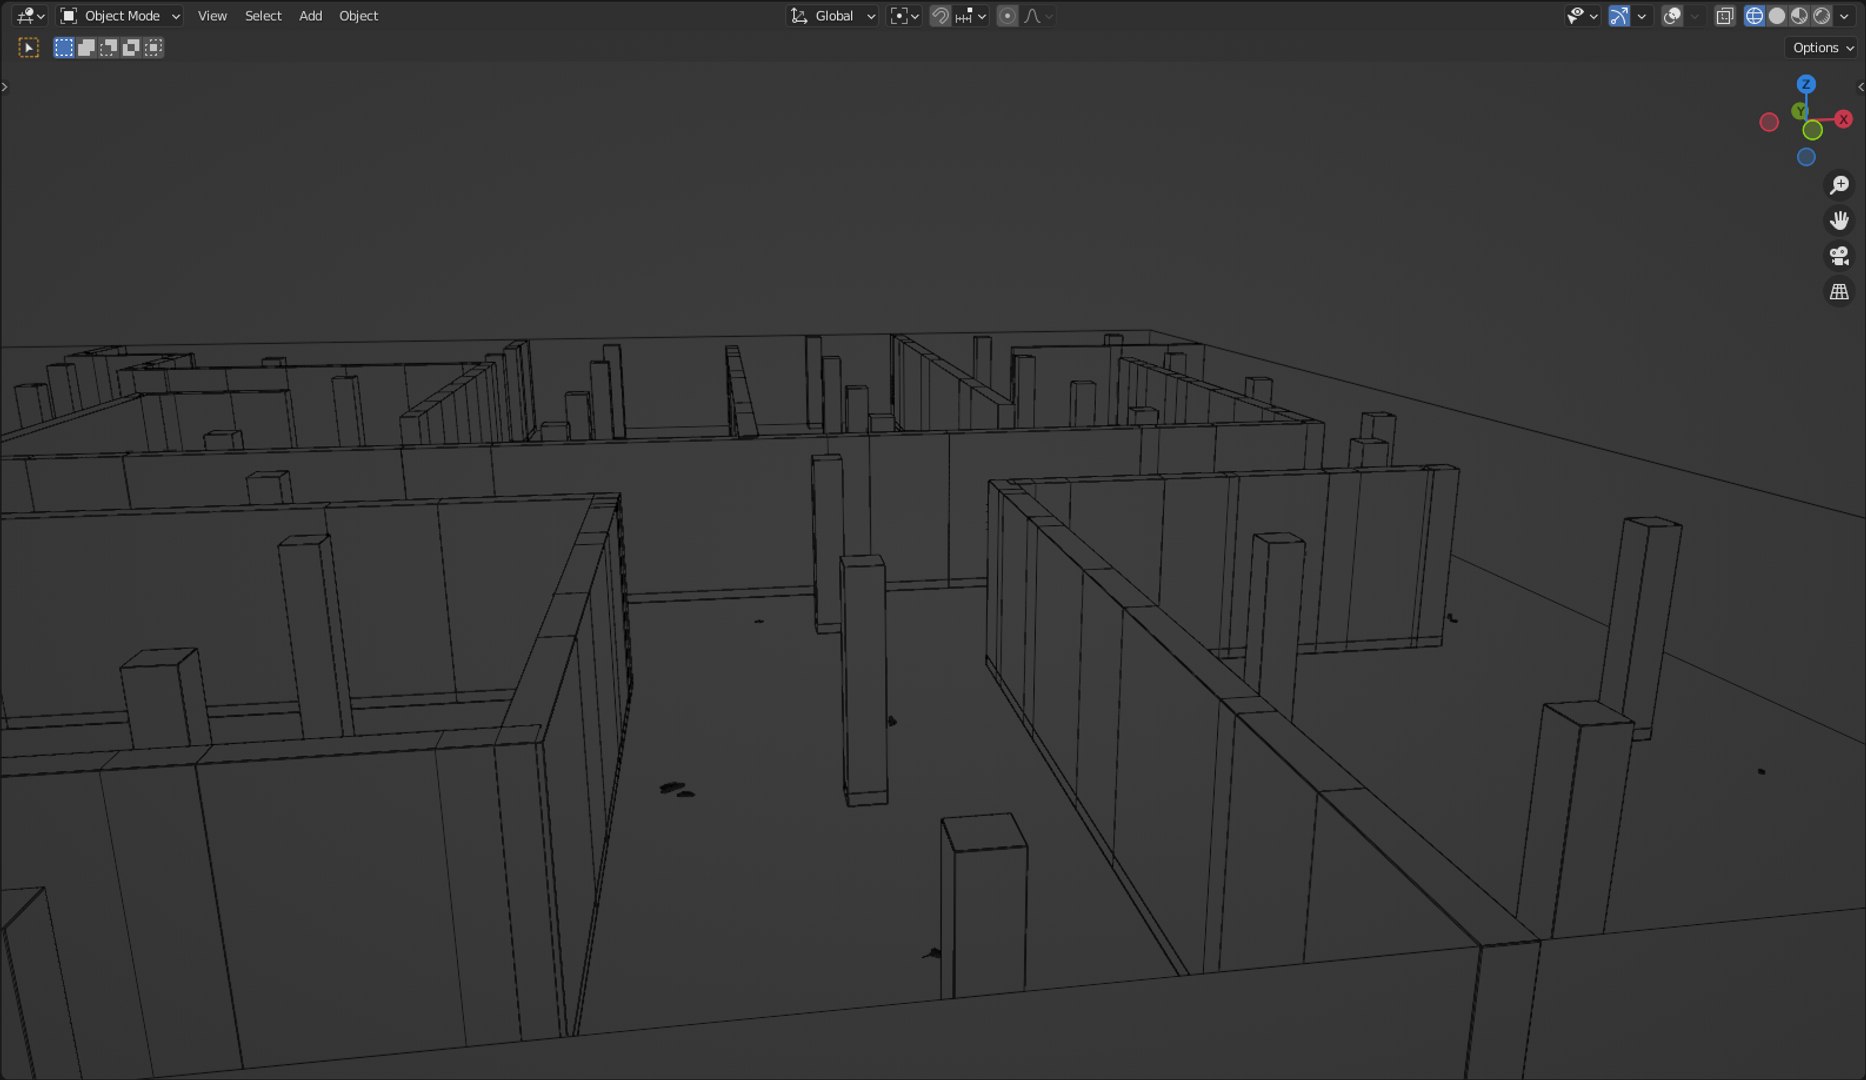
Task: Open the Object menu
Action: tap(358, 16)
